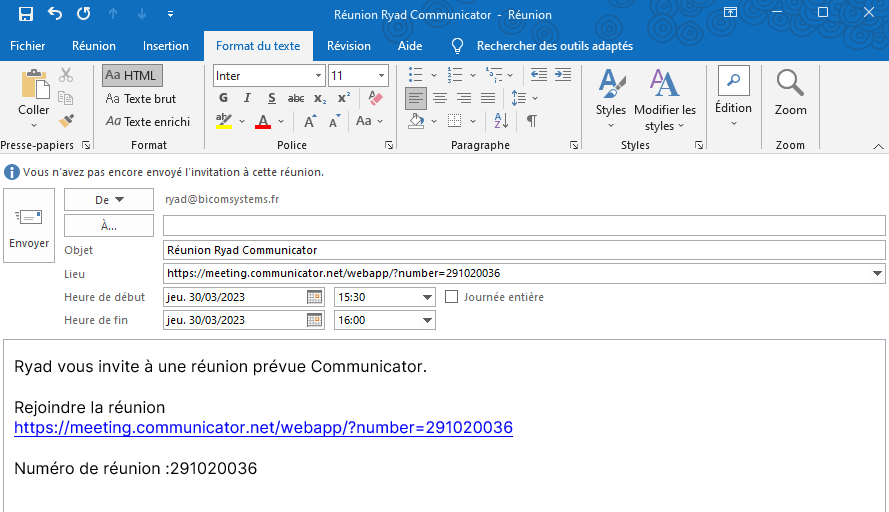
Task: Expand the Lieu location dropdown
Action: click(877, 273)
